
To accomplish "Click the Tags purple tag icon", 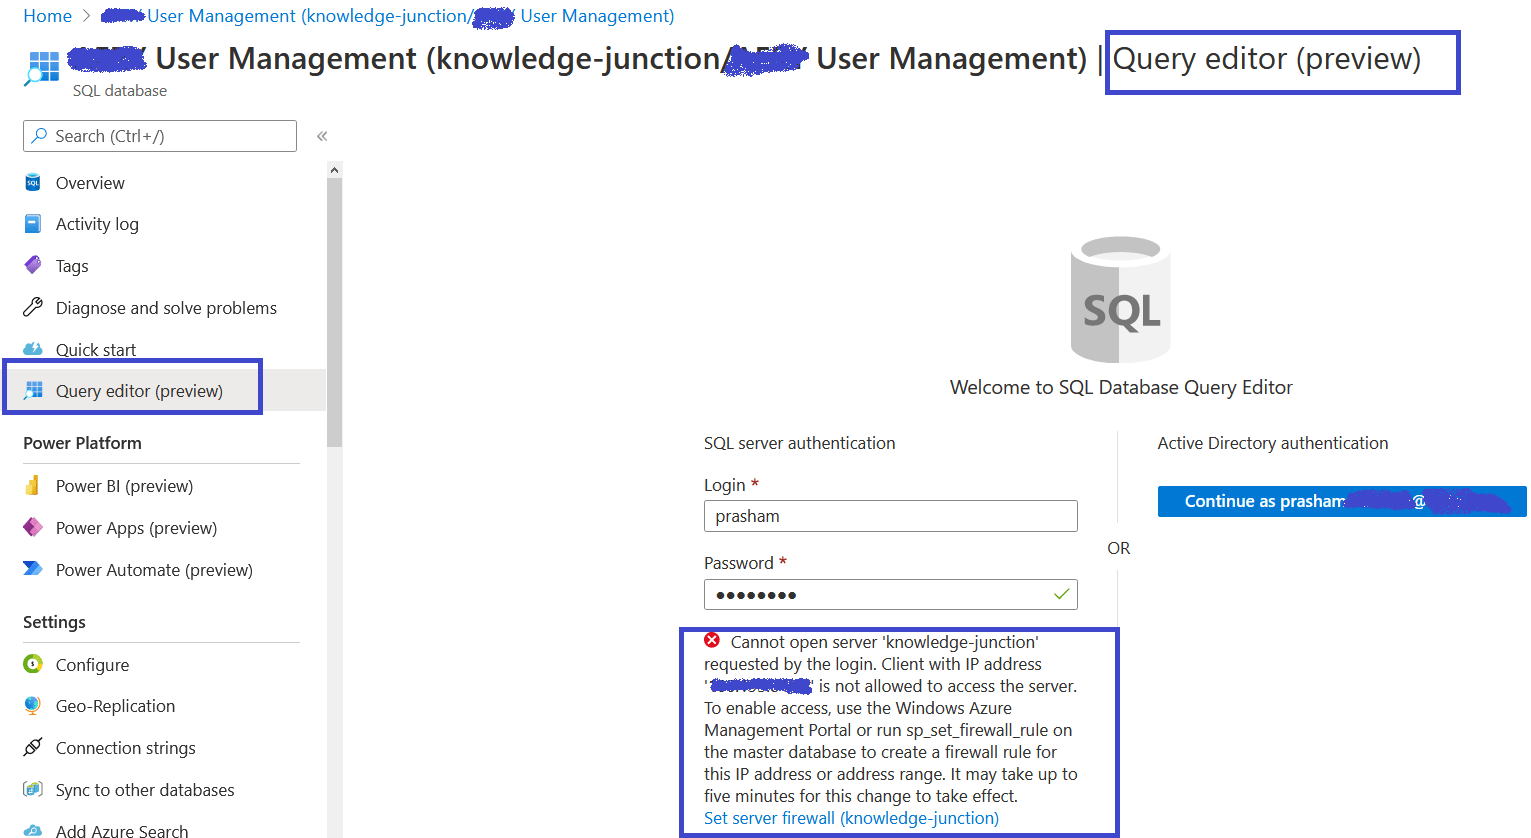I will point(33,265).
